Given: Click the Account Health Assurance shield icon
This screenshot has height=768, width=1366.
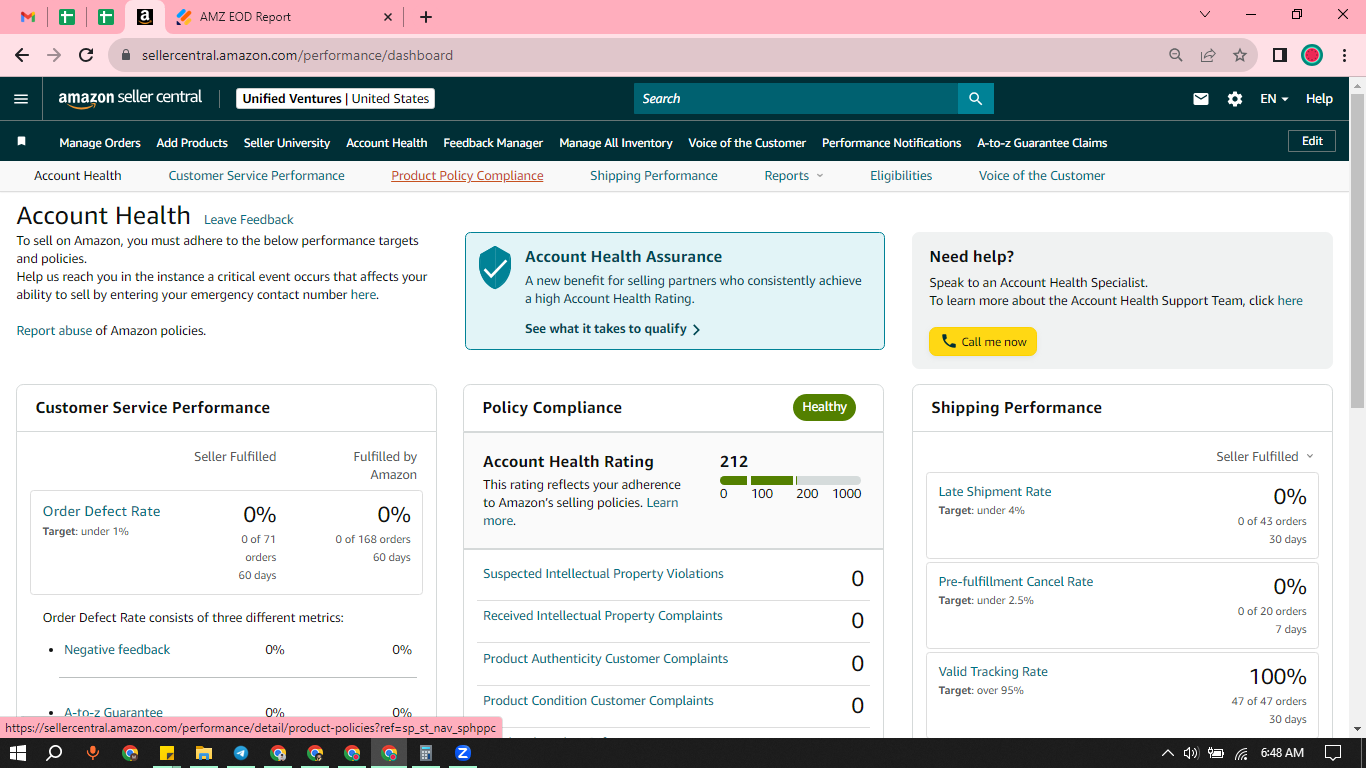Looking at the screenshot, I should tap(495, 268).
